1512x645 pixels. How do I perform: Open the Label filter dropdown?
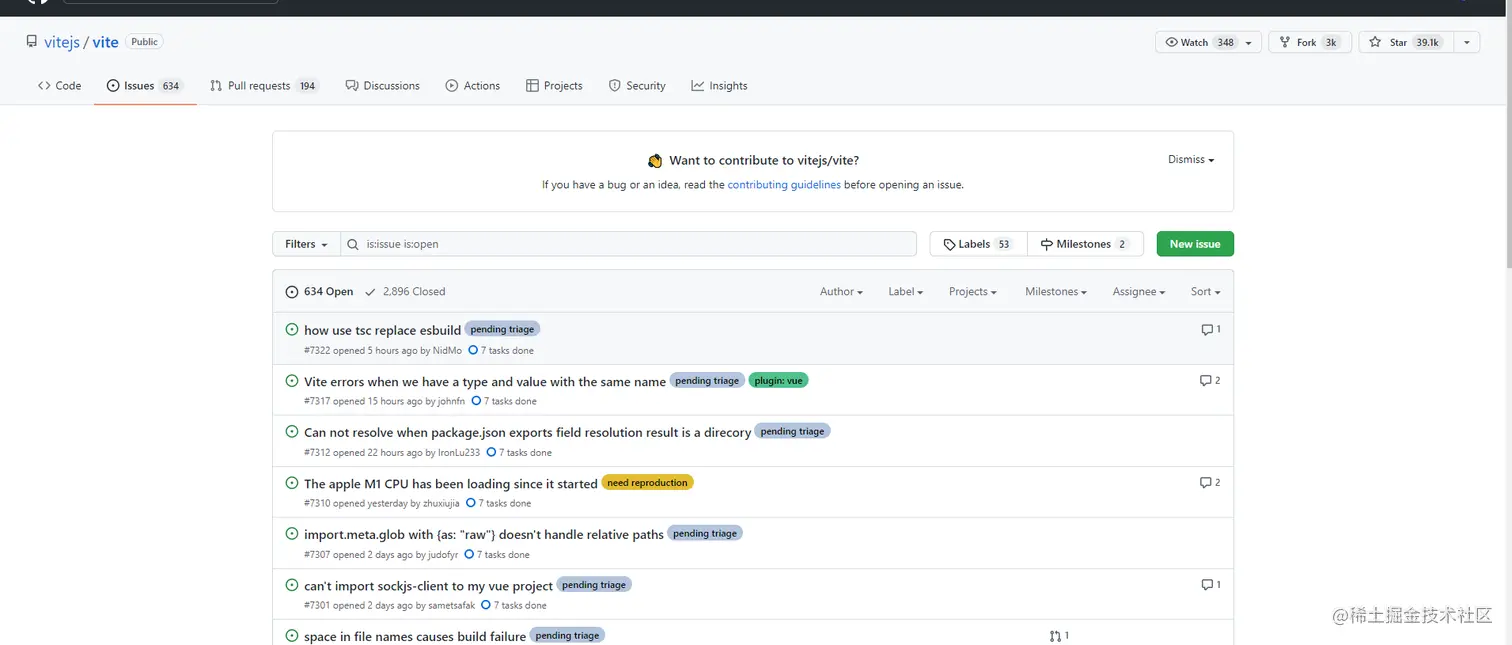905,292
